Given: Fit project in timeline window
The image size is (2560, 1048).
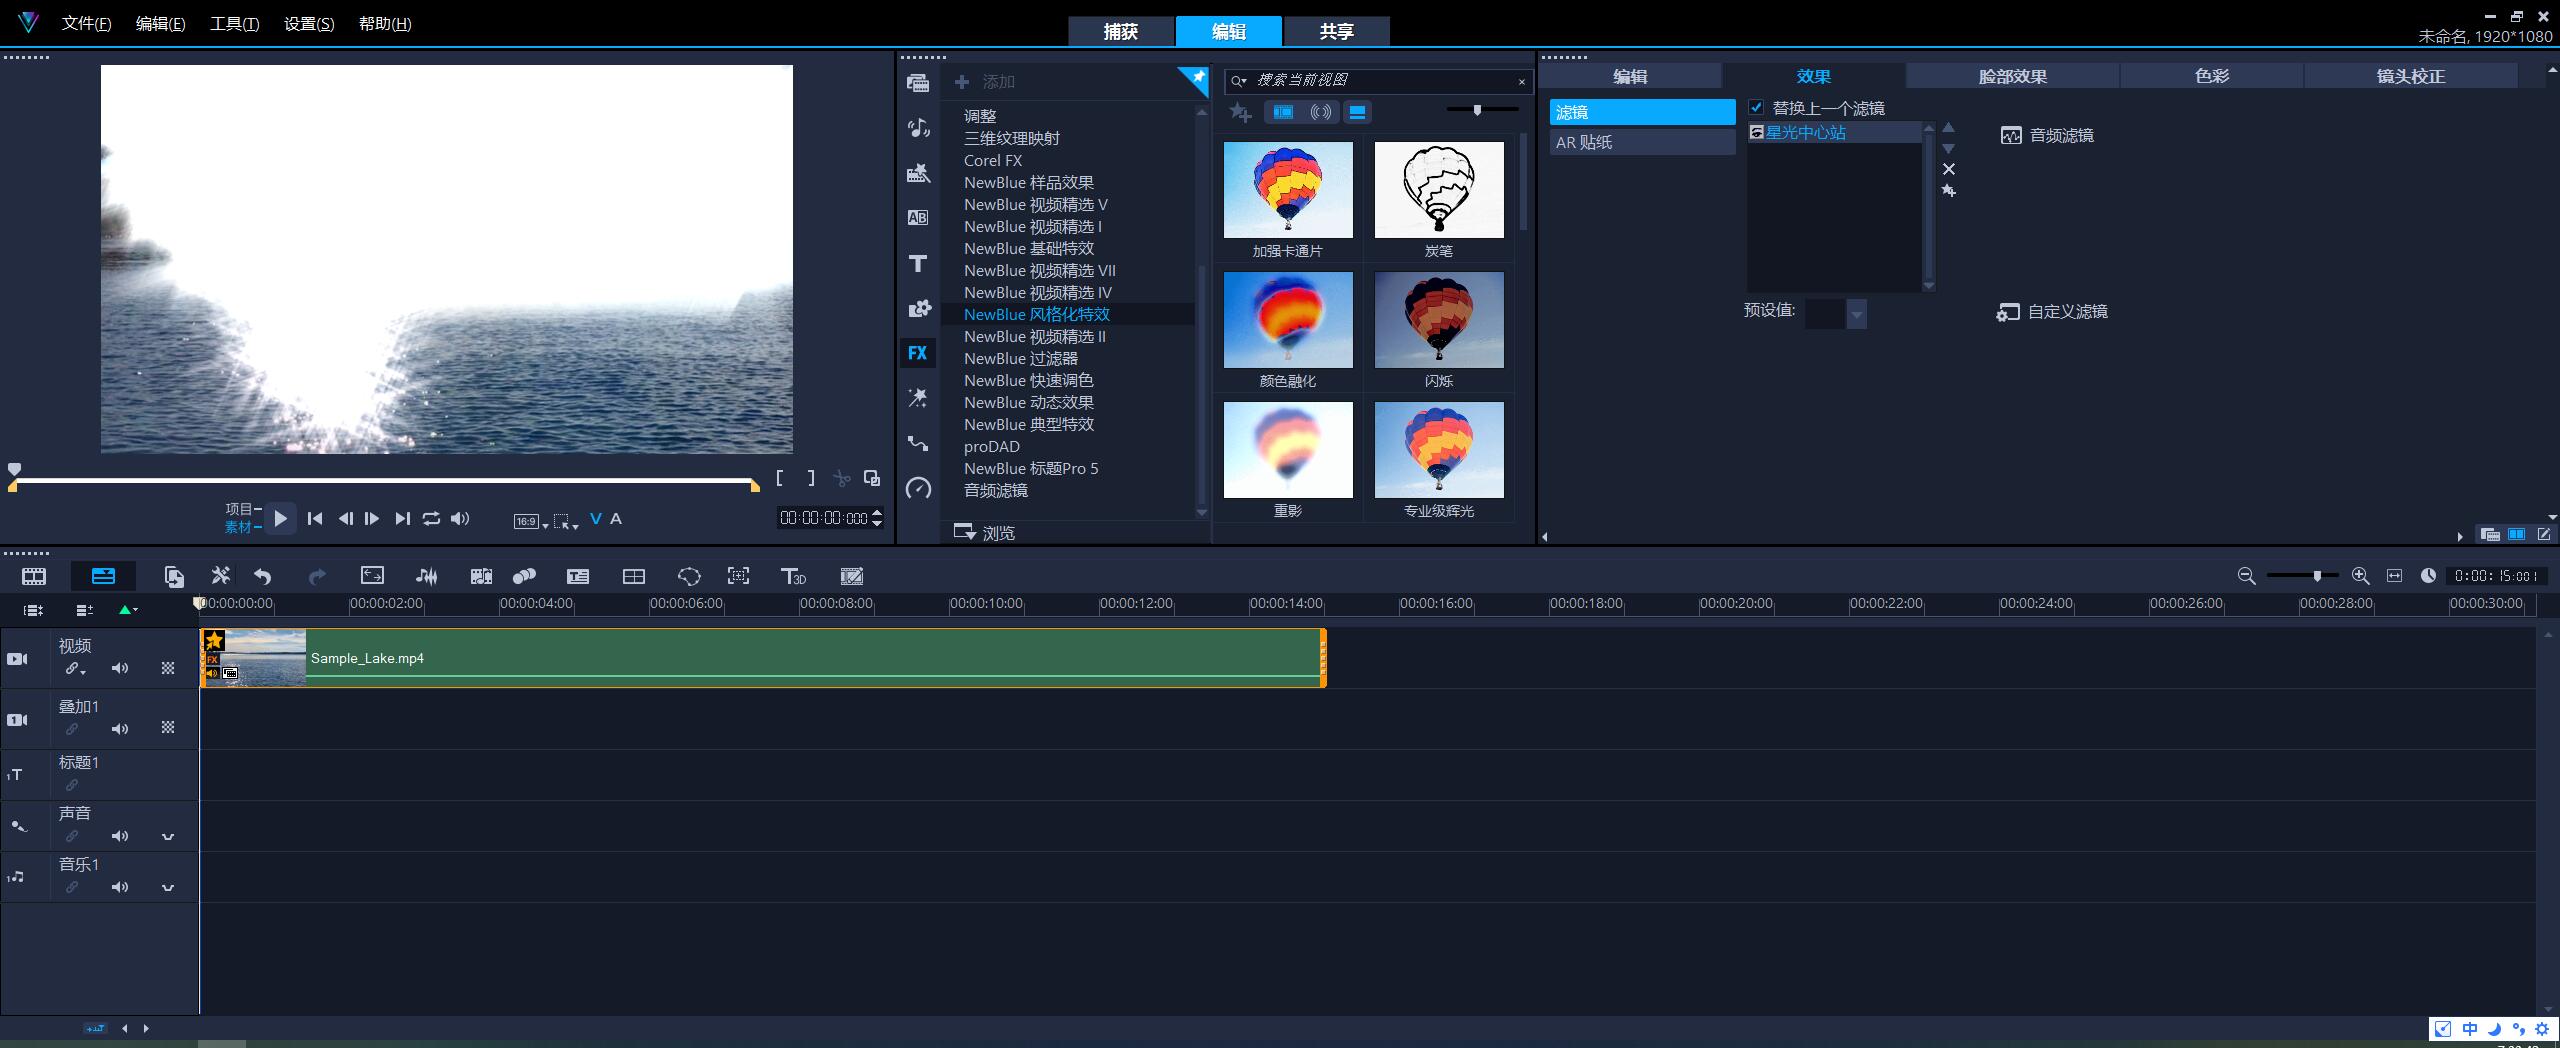Looking at the screenshot, I should point(2394,576).
